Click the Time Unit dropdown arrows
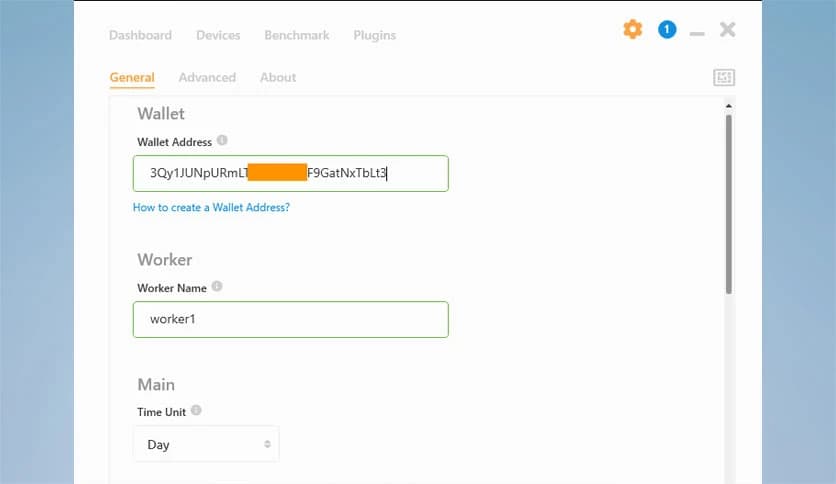 point(267,444)
